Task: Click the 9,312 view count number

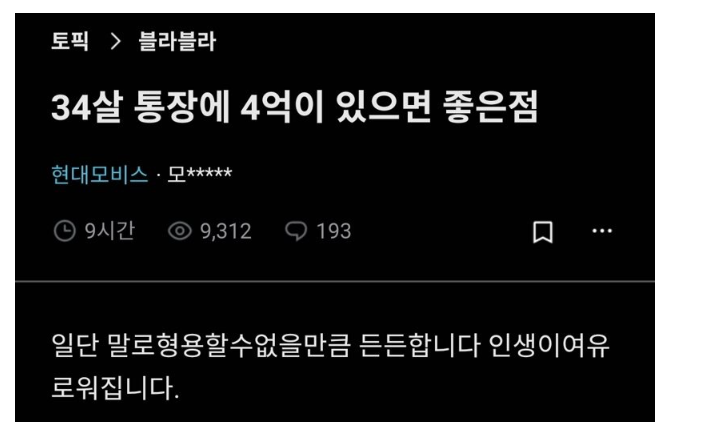Action: 226,231
